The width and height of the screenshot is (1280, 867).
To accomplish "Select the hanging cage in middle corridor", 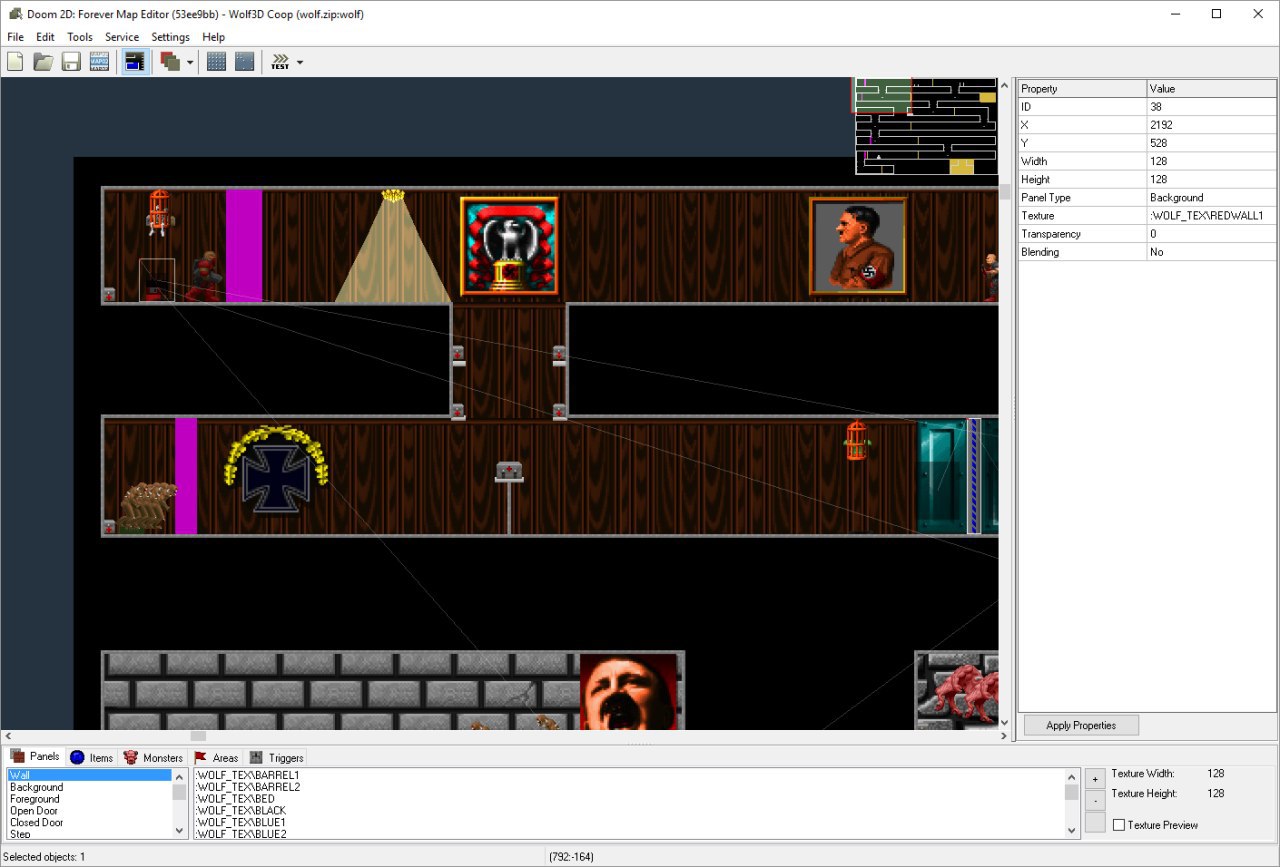I will [x=856, y=440].
